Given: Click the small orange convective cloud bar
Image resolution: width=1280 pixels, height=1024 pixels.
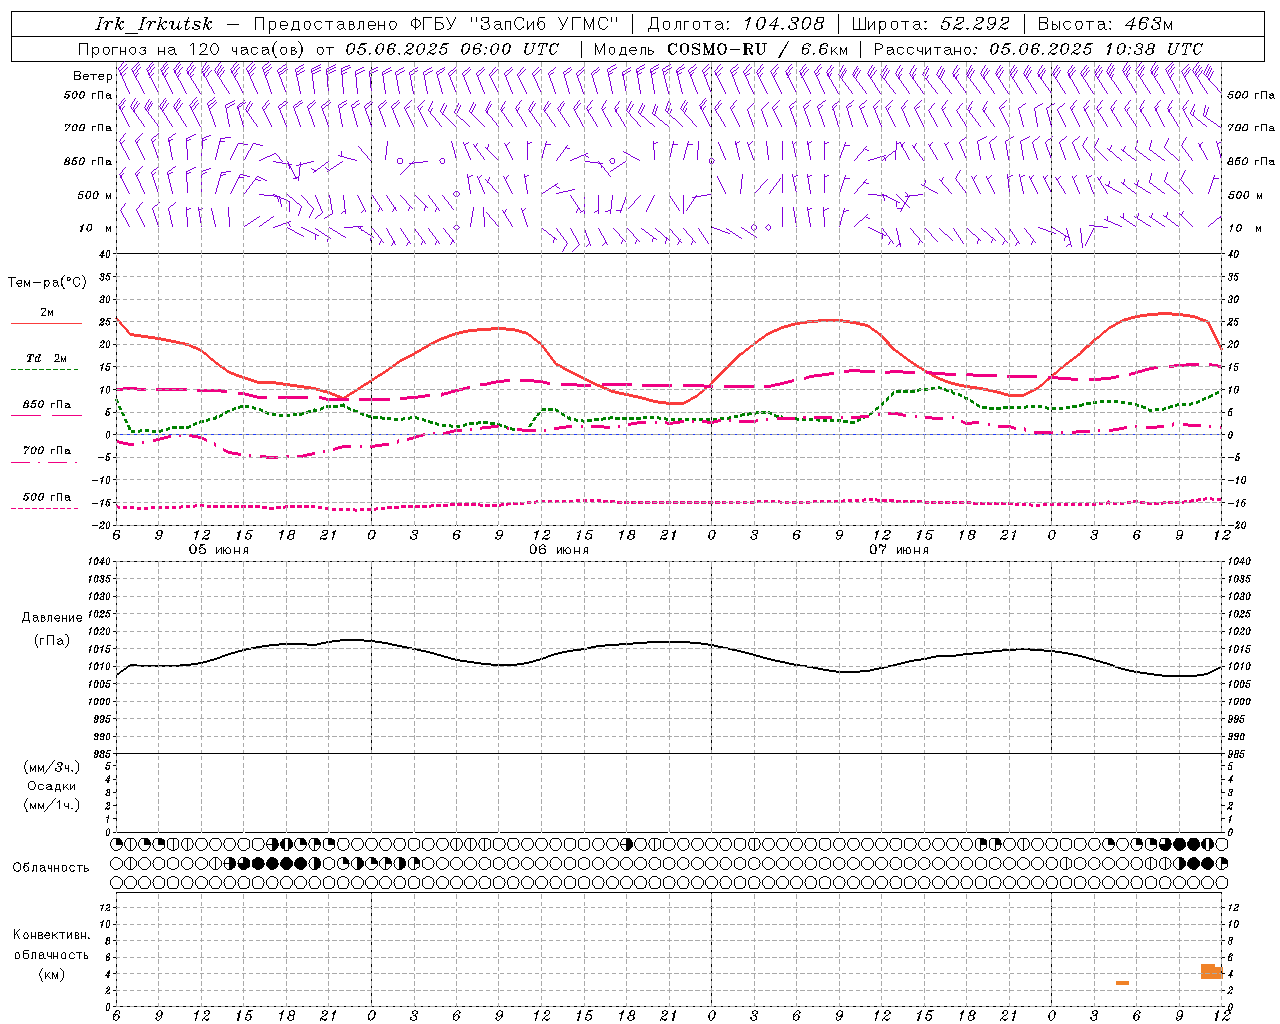Looking at the screenshot, I should tap(1122, 983).
